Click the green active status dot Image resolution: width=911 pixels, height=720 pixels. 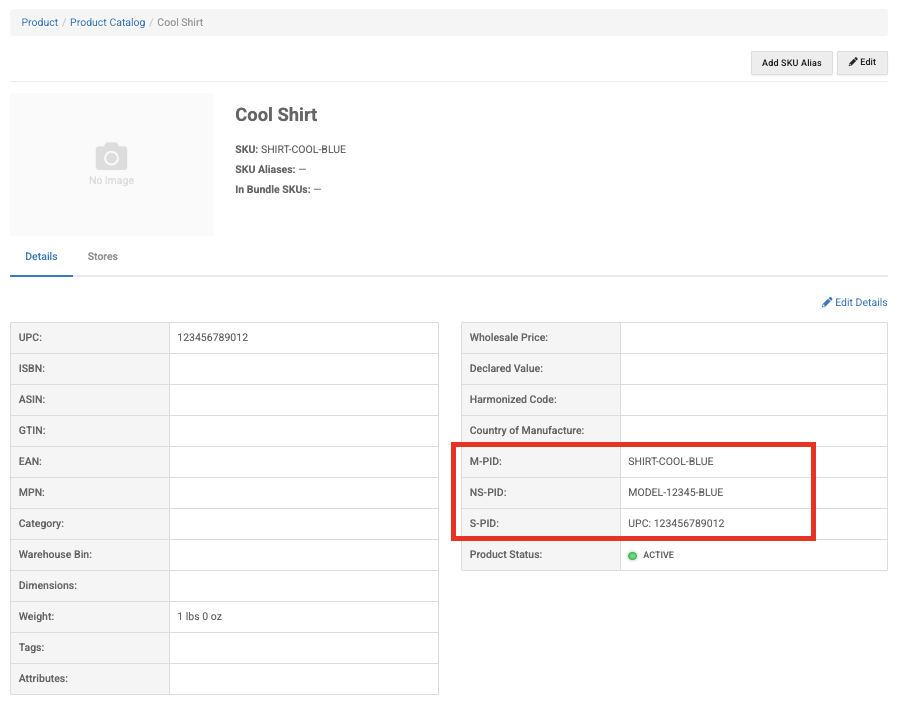[633, 556]
